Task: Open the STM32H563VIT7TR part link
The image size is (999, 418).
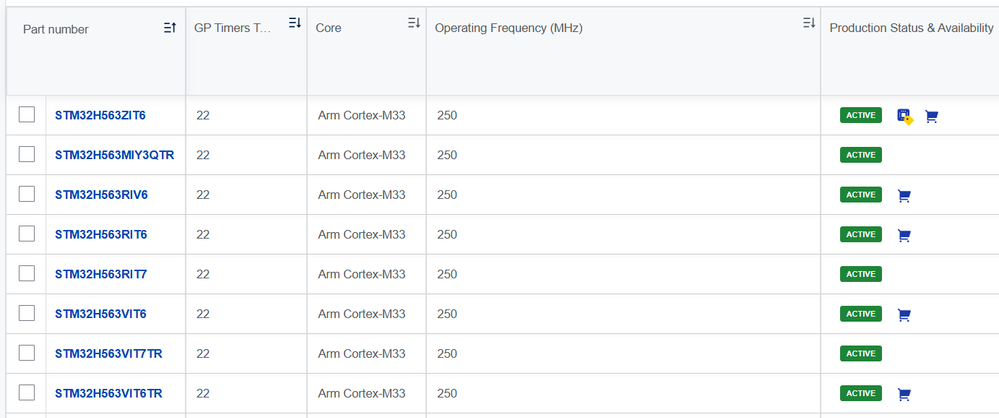Action: click(108, 354)
